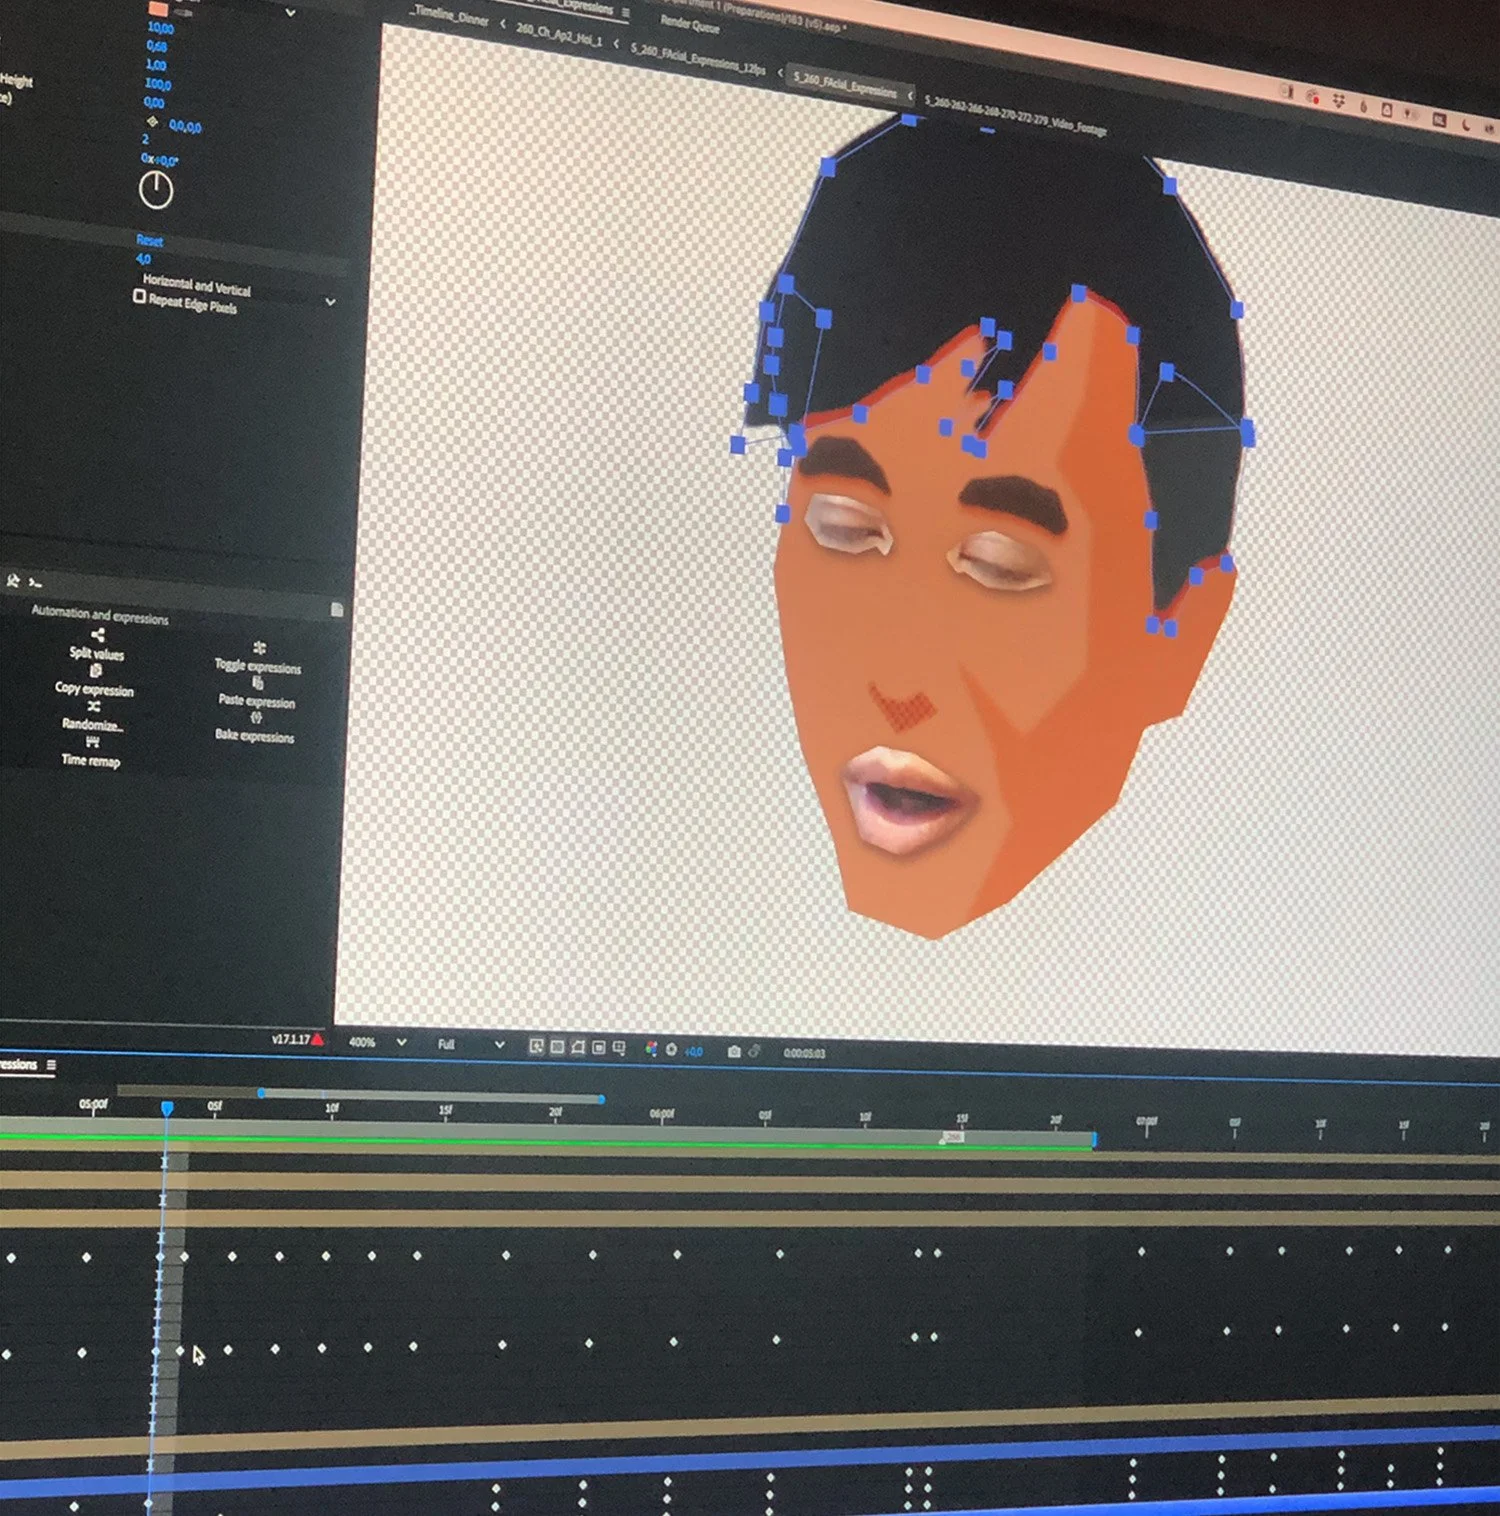1500x1516 pixels.
Task: Select the _Timeline_Dinner breadcrumb tab
Action: tap(449, 16)
